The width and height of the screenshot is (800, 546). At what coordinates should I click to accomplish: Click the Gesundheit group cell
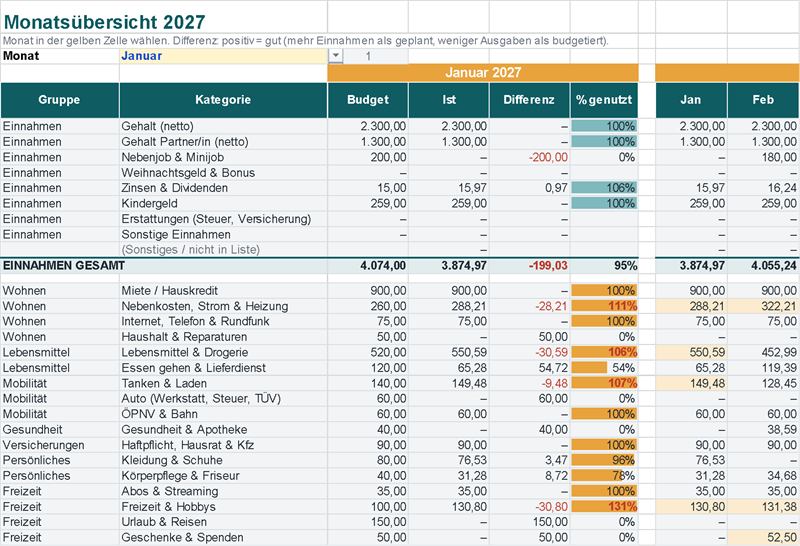click(60, 430)
